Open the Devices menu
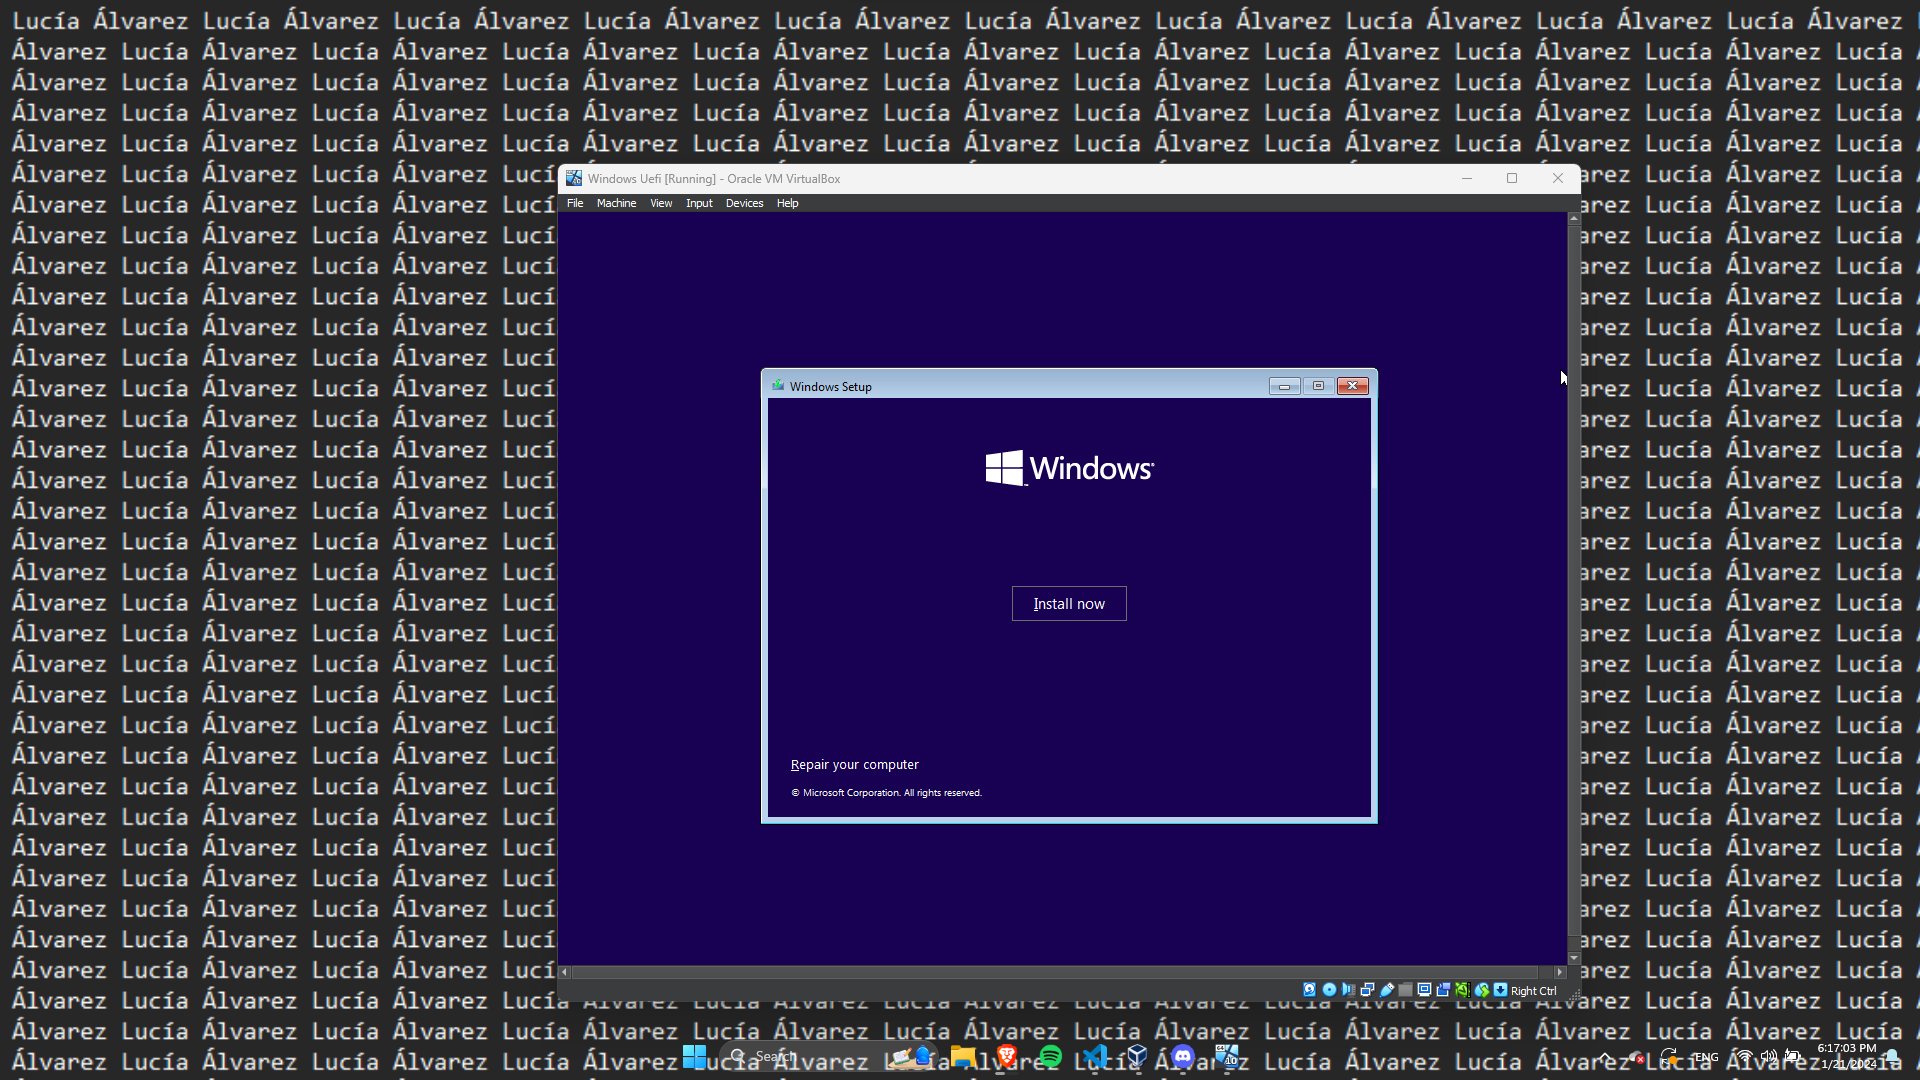The width and height of the screenshot is (1920, 1080). [x=744, y=203]
